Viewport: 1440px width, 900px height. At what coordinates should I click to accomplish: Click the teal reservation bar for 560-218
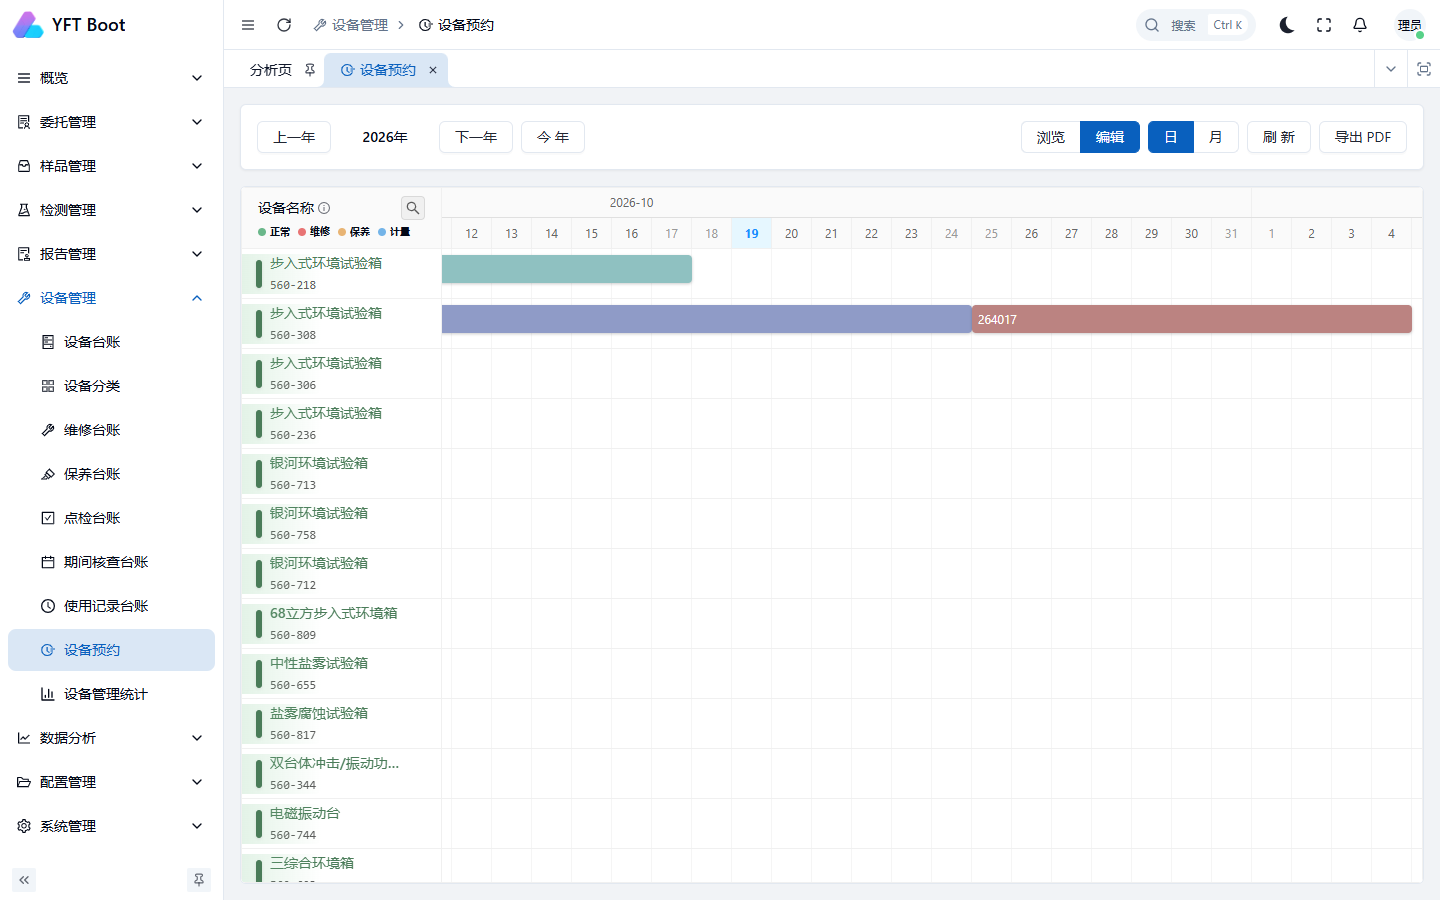pos(567,269)
